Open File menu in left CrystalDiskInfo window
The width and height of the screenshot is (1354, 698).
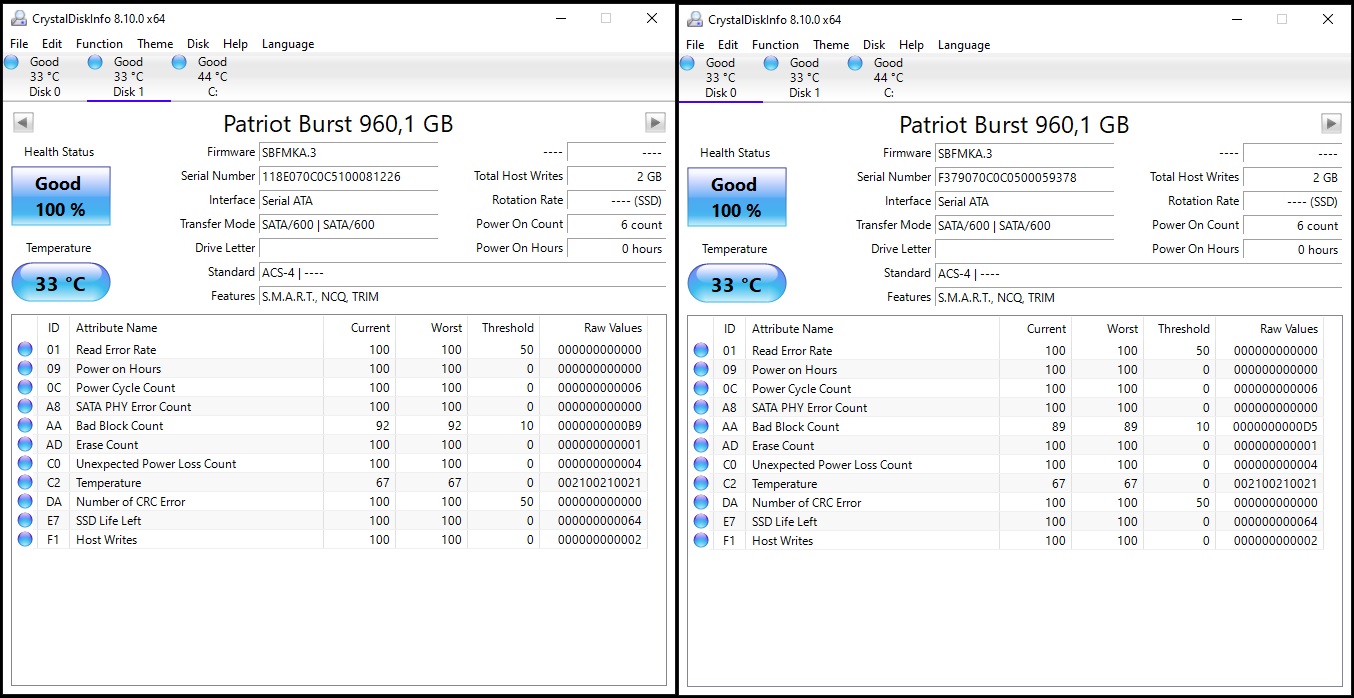point(19,44)
